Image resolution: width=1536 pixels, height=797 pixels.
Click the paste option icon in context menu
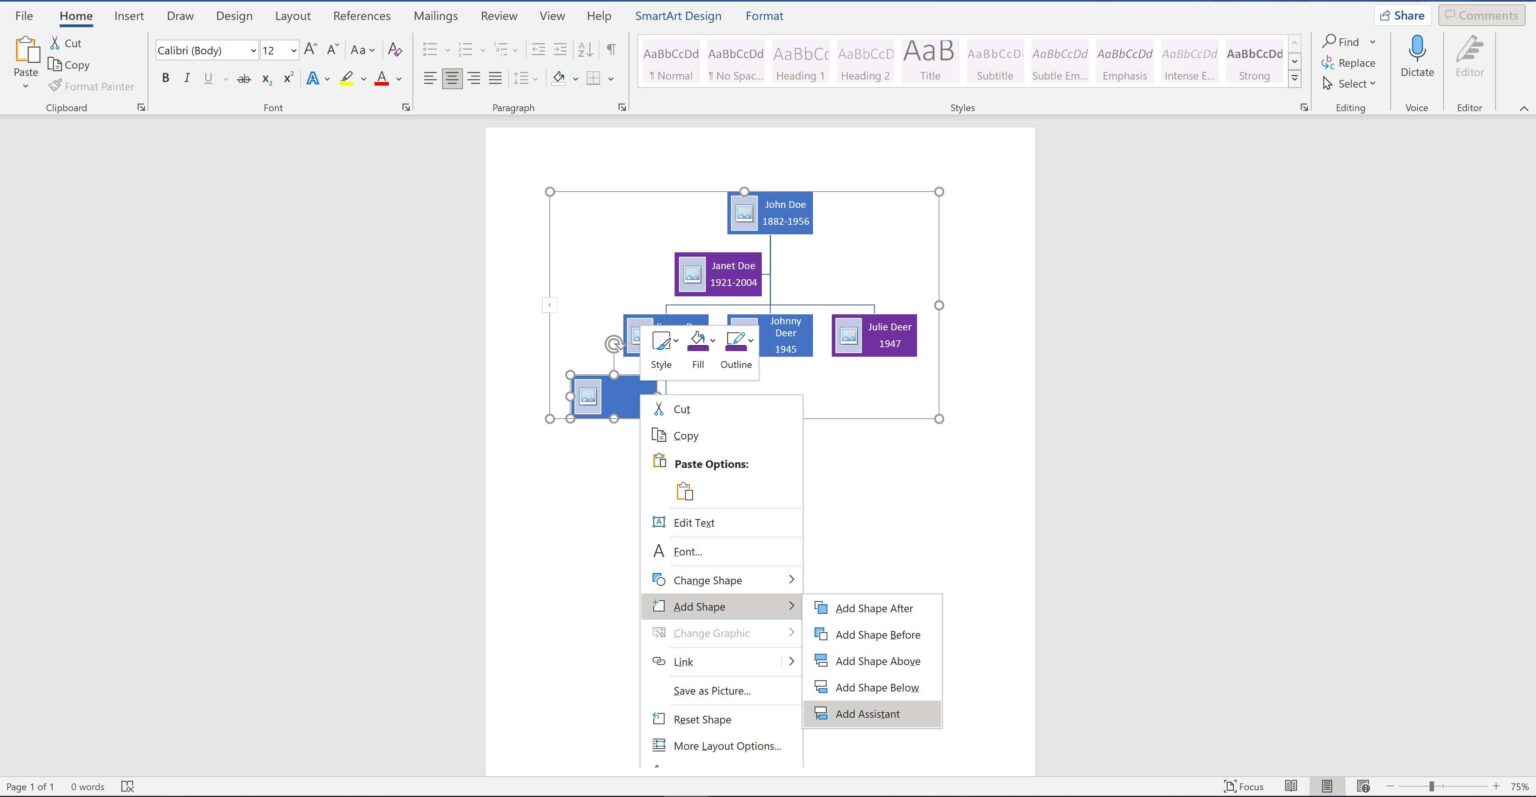[x=685, y=491]
